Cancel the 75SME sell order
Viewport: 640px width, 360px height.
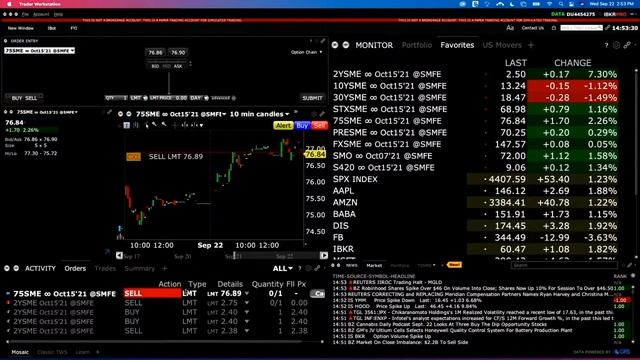317,293
